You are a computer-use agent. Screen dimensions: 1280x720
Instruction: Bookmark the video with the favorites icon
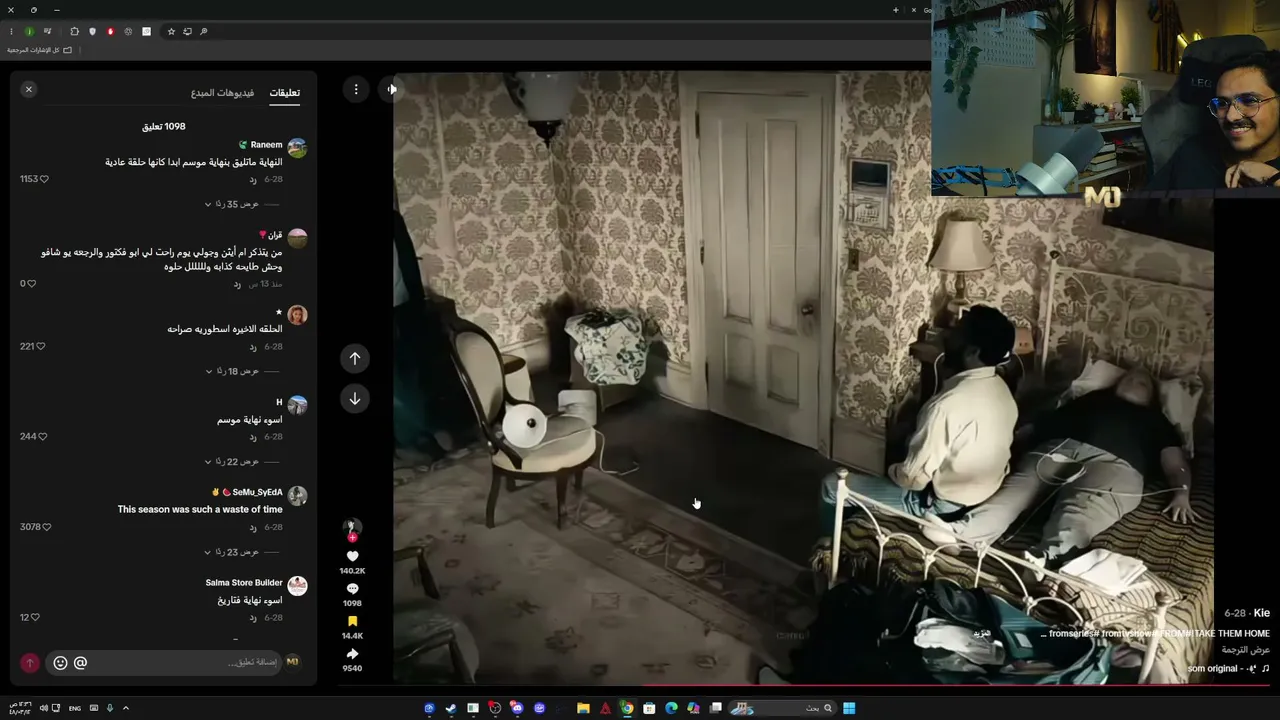coord(352,621)
